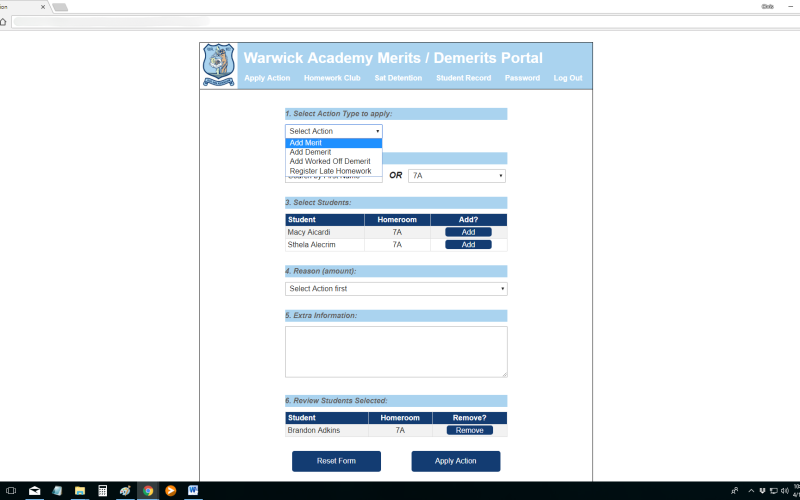Pick Register Late Homework option
The height and width of the screenshot is (500, 800).
[x=334, y=171]
